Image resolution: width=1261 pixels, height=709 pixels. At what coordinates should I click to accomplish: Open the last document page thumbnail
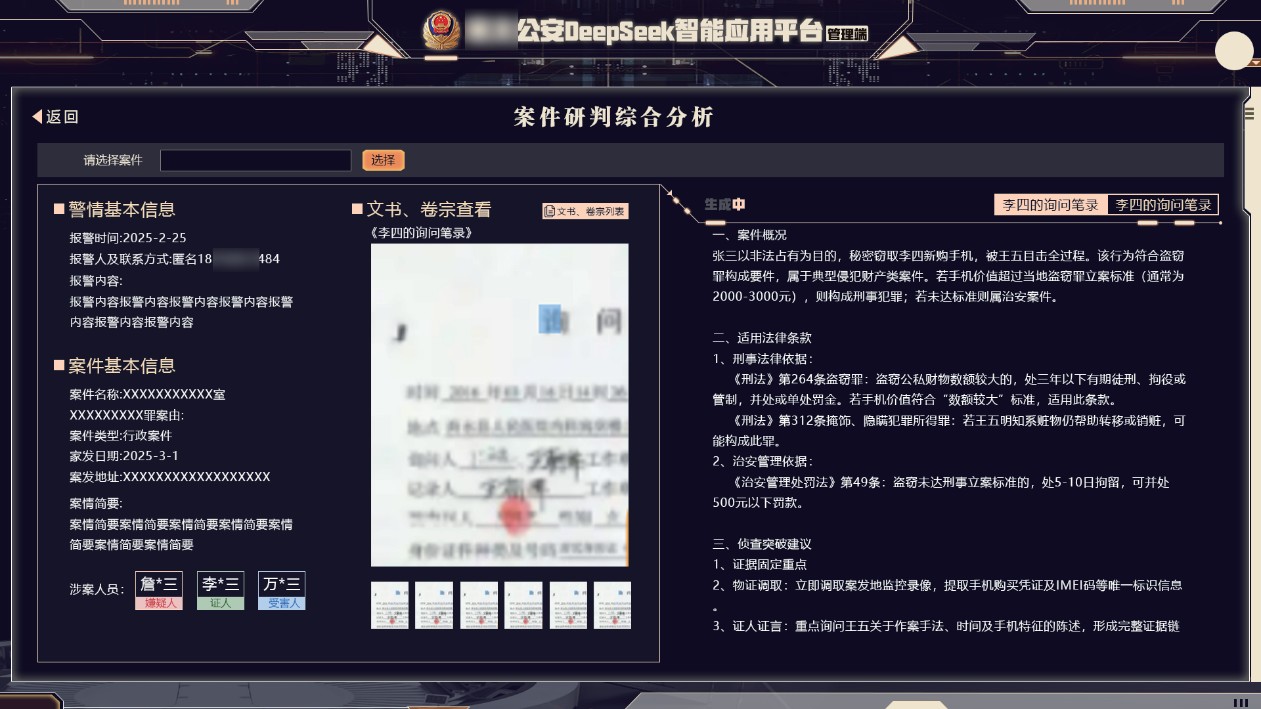pos(612,605)
